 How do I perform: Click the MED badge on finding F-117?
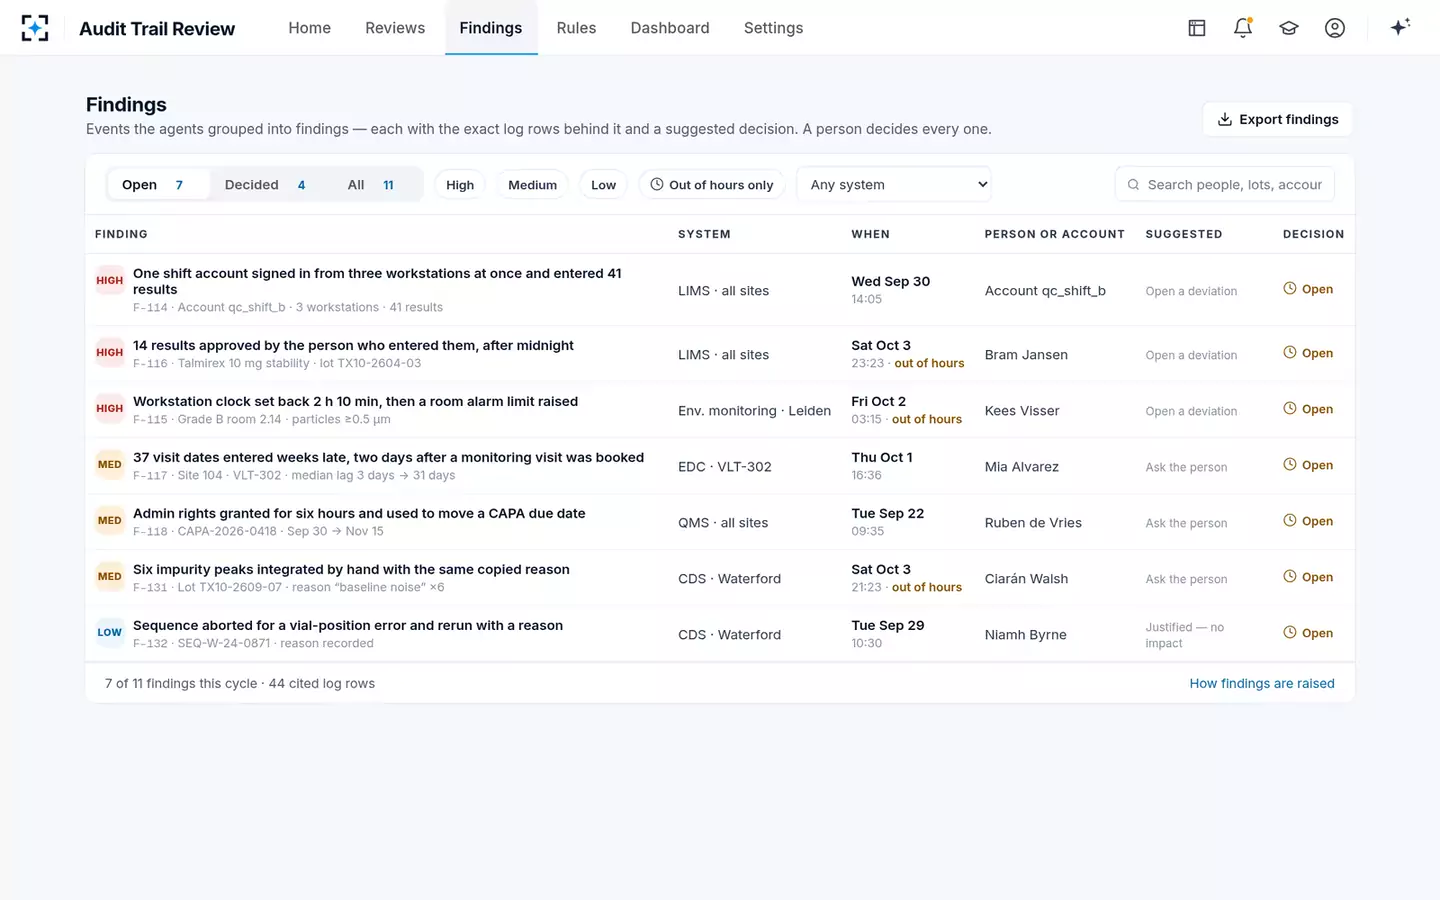tap(110, 465)
